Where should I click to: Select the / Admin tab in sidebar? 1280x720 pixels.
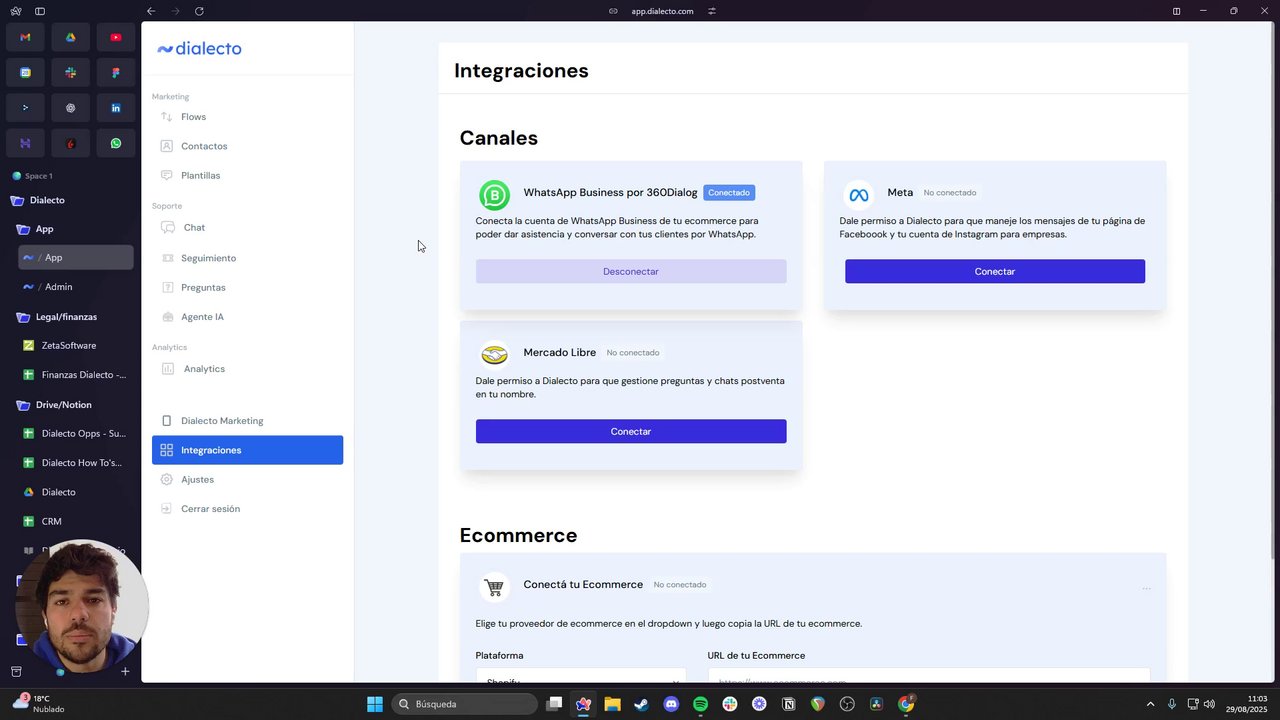75,287
